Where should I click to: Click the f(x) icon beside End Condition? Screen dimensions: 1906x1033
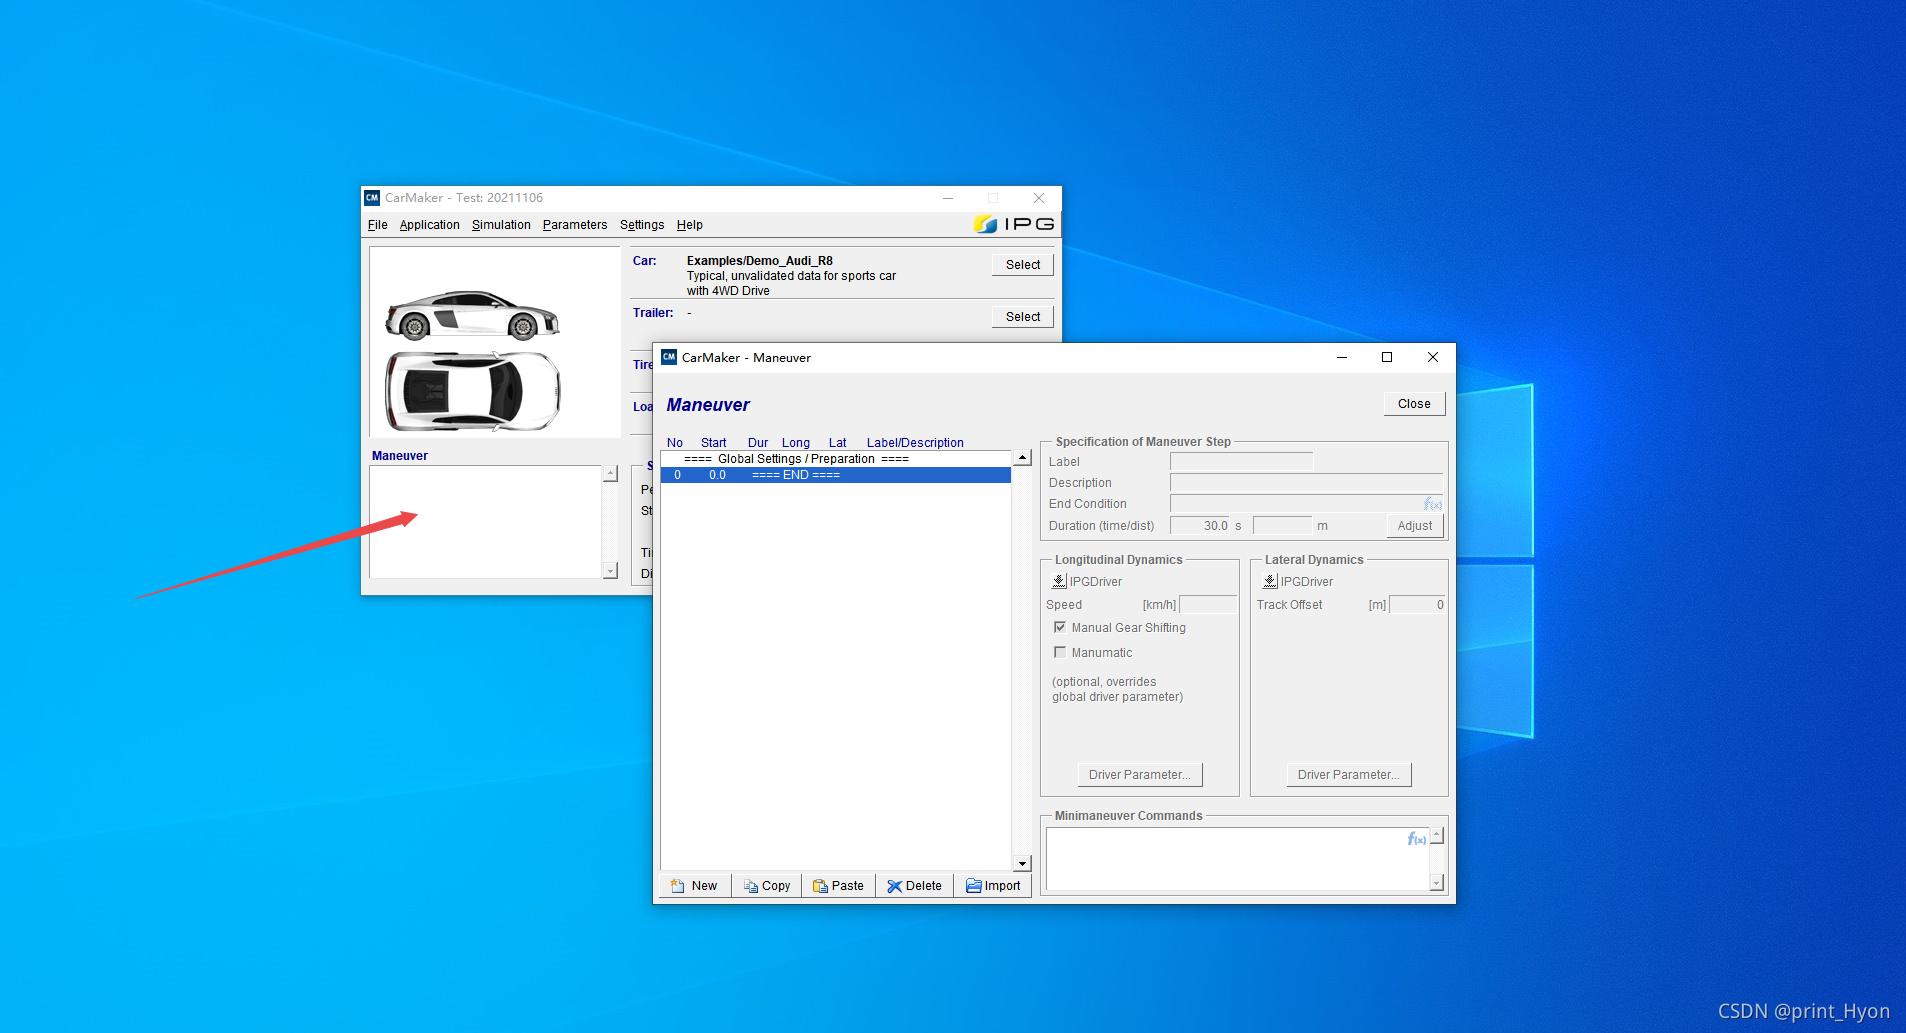(1433, 504)
